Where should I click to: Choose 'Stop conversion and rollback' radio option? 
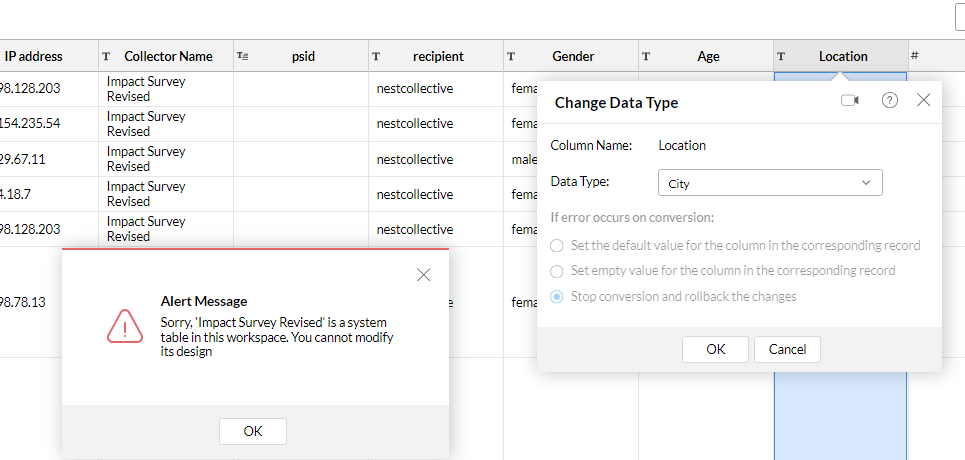pos(557,297)
